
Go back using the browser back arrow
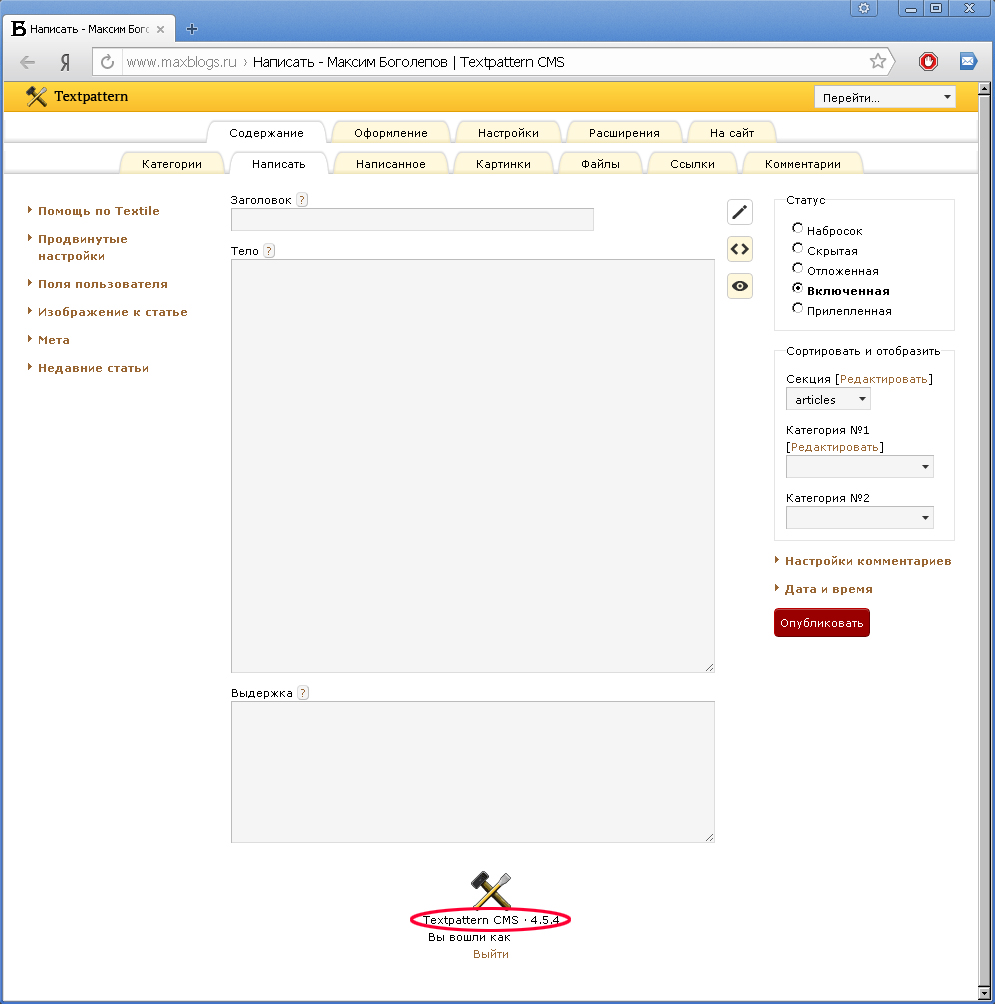click(x=28, y=62)
